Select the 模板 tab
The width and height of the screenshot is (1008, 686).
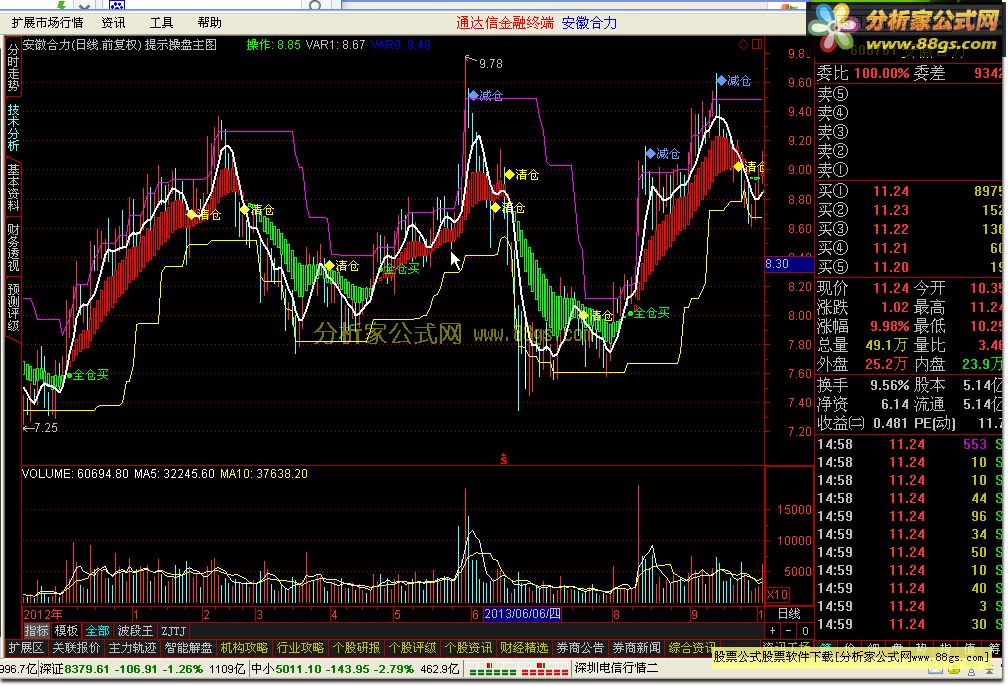click(66, 631)
